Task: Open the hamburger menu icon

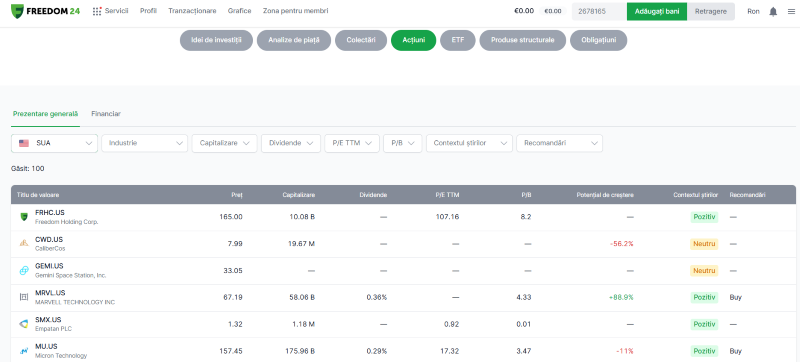Action: tap(791, 11)
